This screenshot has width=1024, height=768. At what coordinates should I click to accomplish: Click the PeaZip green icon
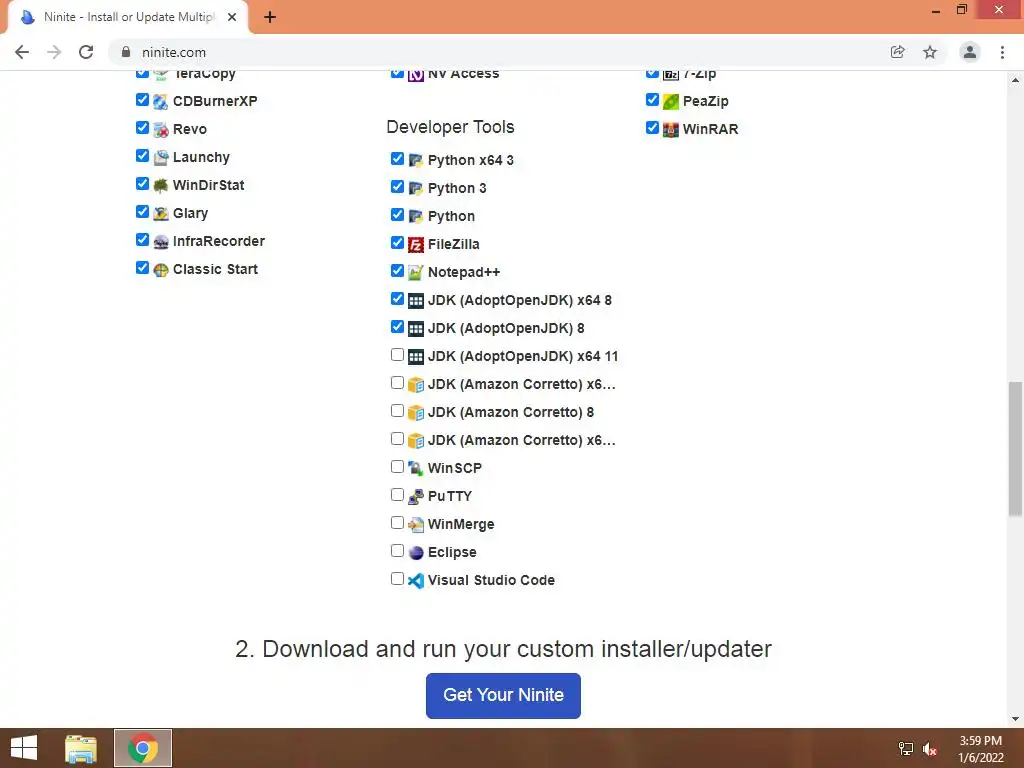point(671,102)
